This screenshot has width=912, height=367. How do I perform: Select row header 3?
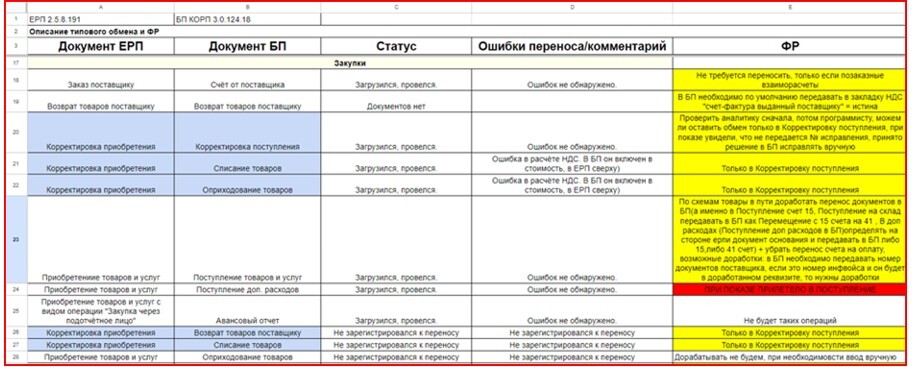tap(15, 47)
